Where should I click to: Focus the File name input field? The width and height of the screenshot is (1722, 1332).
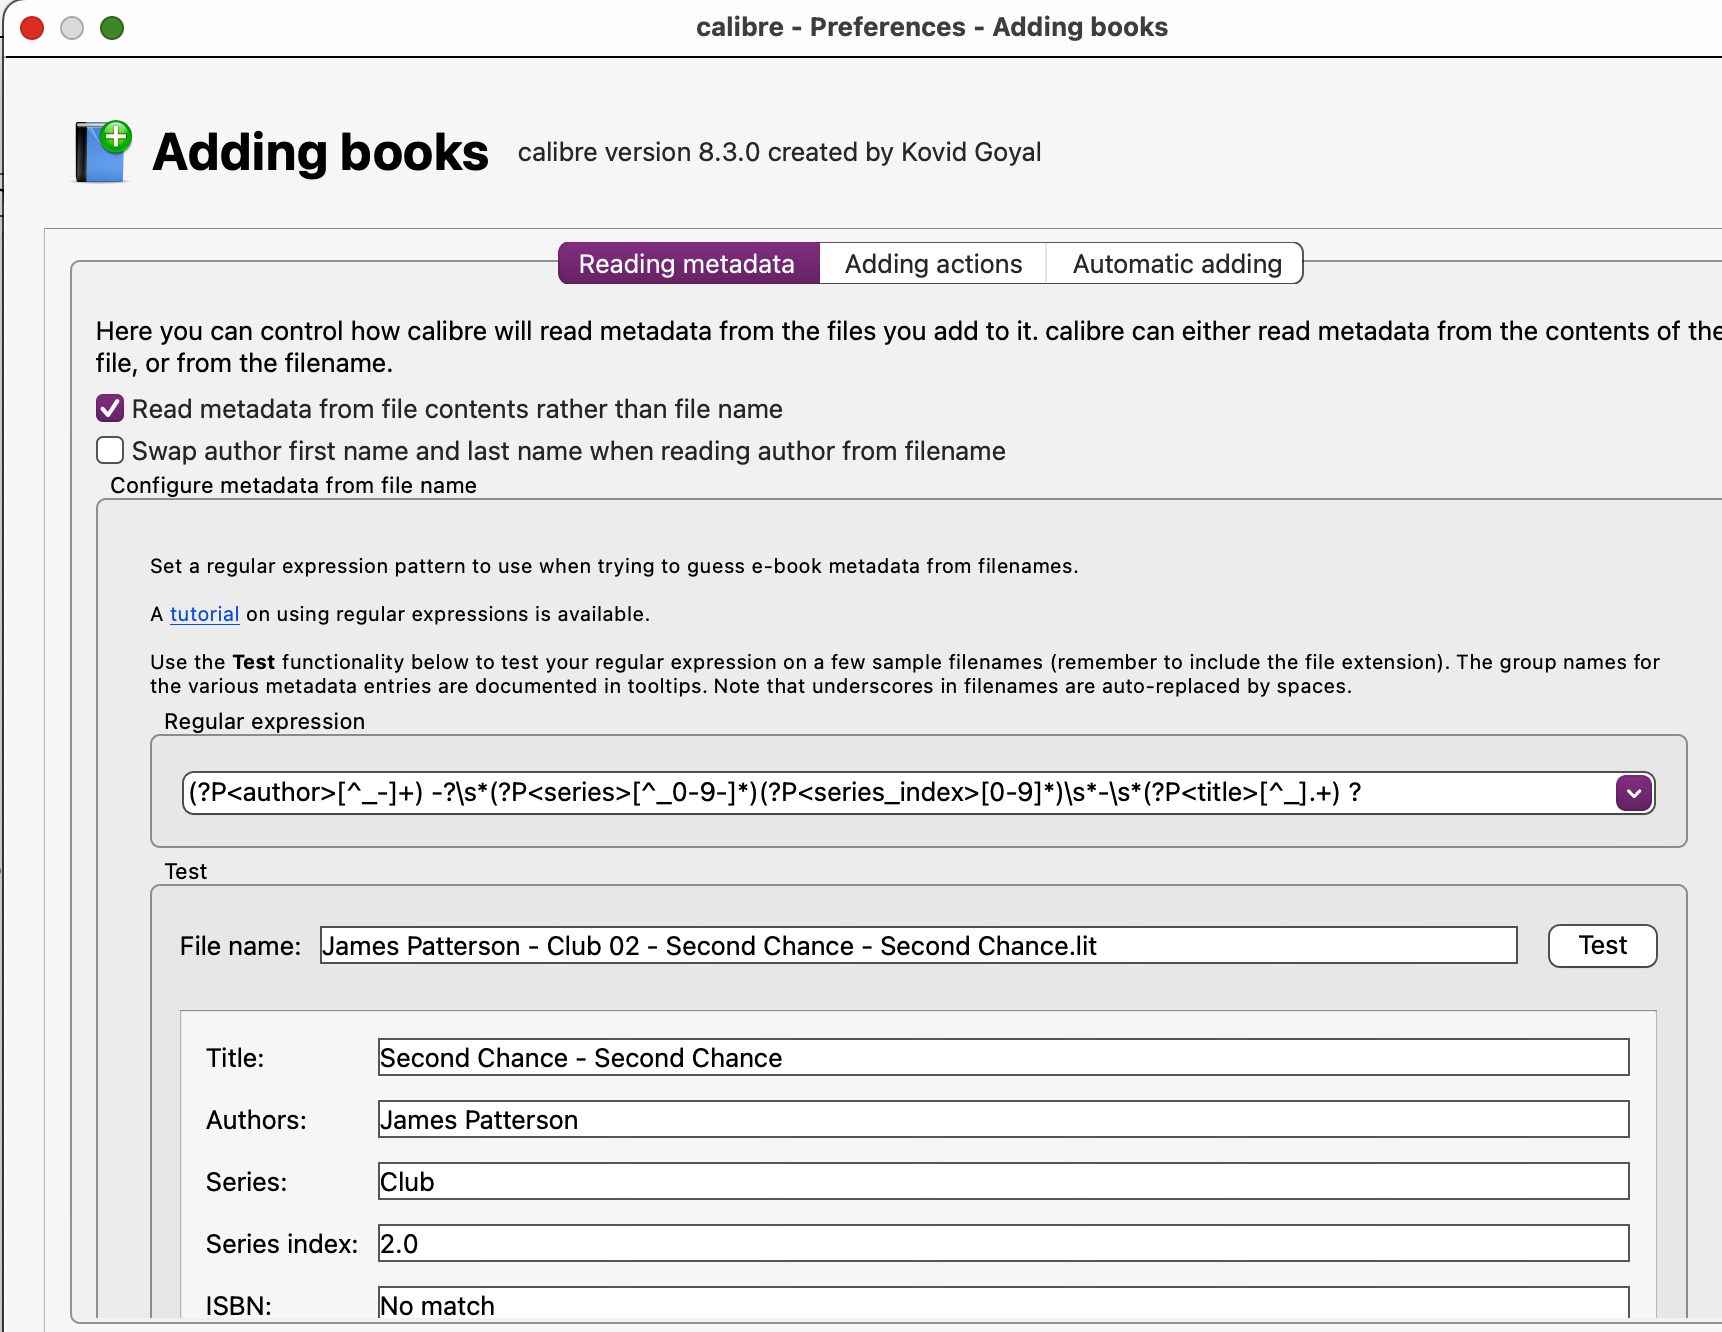coord(918,946)
